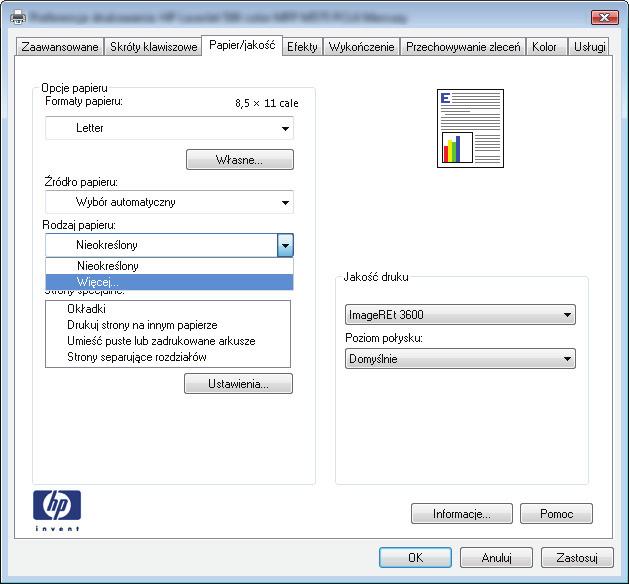Apply changes with Zastosuj button
The height and width of the screenshot is (584, 629).
pyautogui.click(x=577, y=558)
